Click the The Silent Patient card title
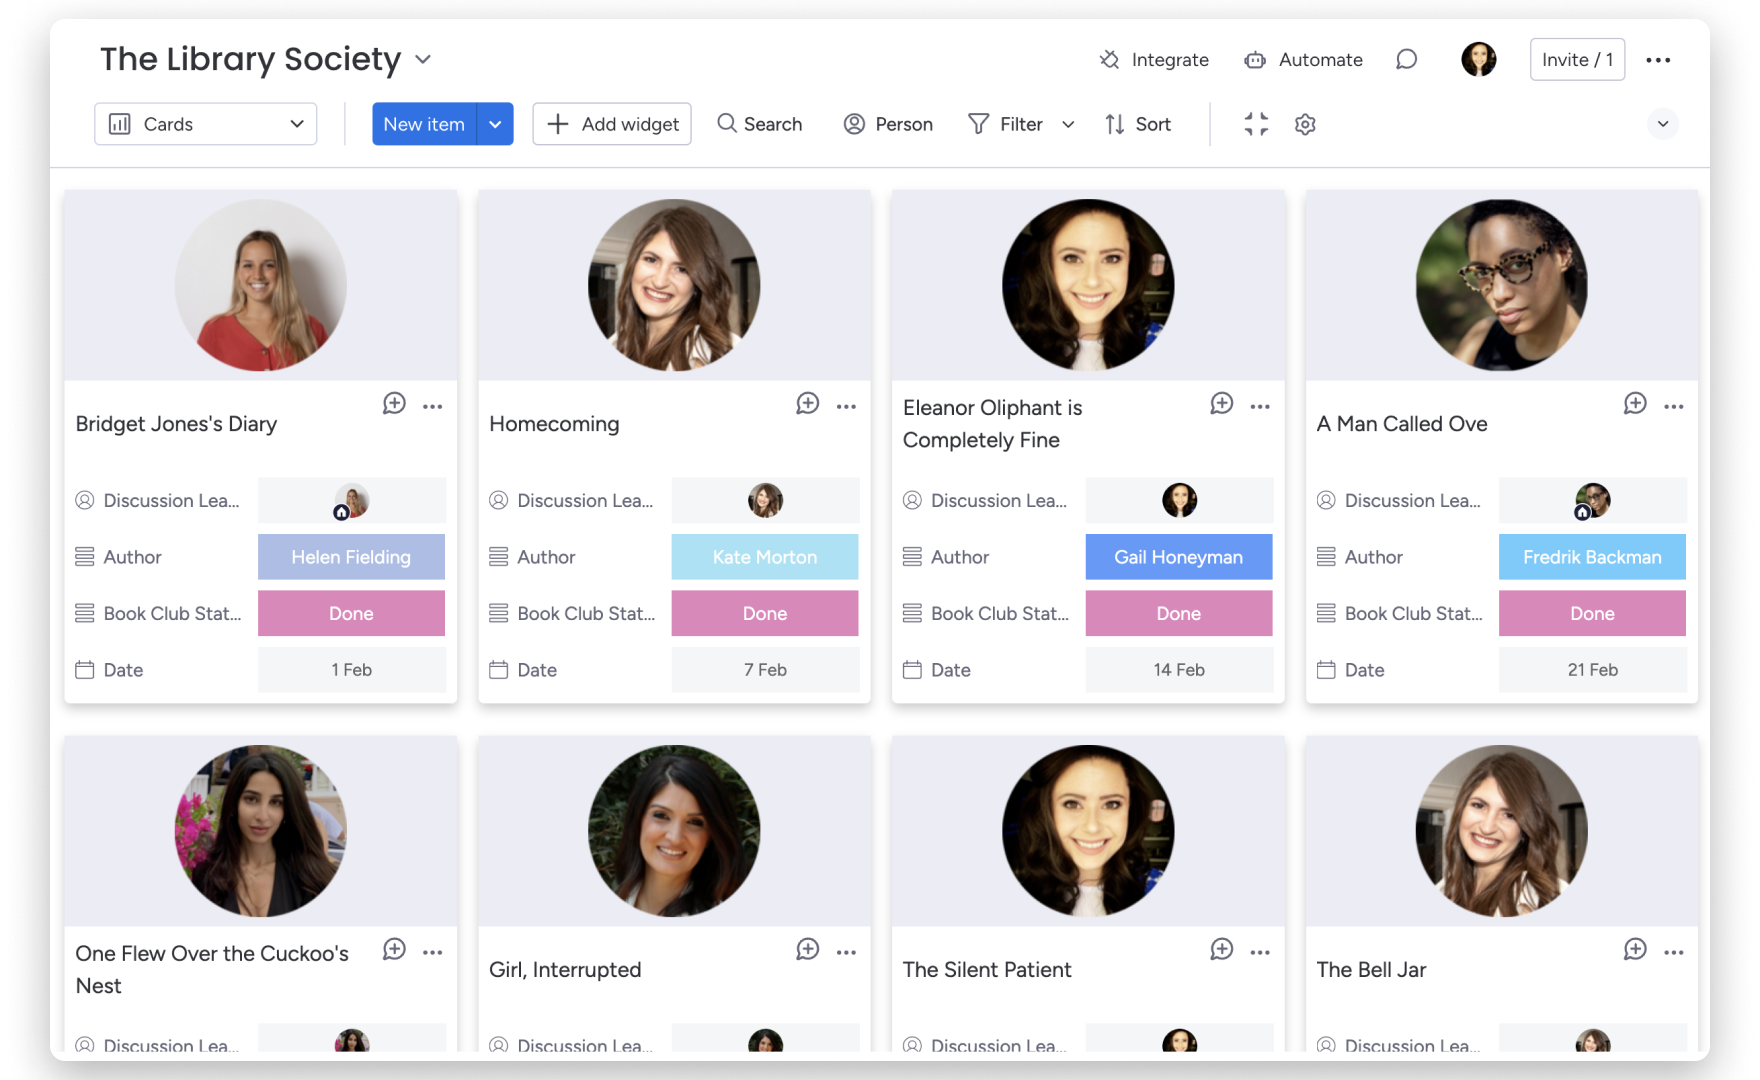 click(987, 970)
